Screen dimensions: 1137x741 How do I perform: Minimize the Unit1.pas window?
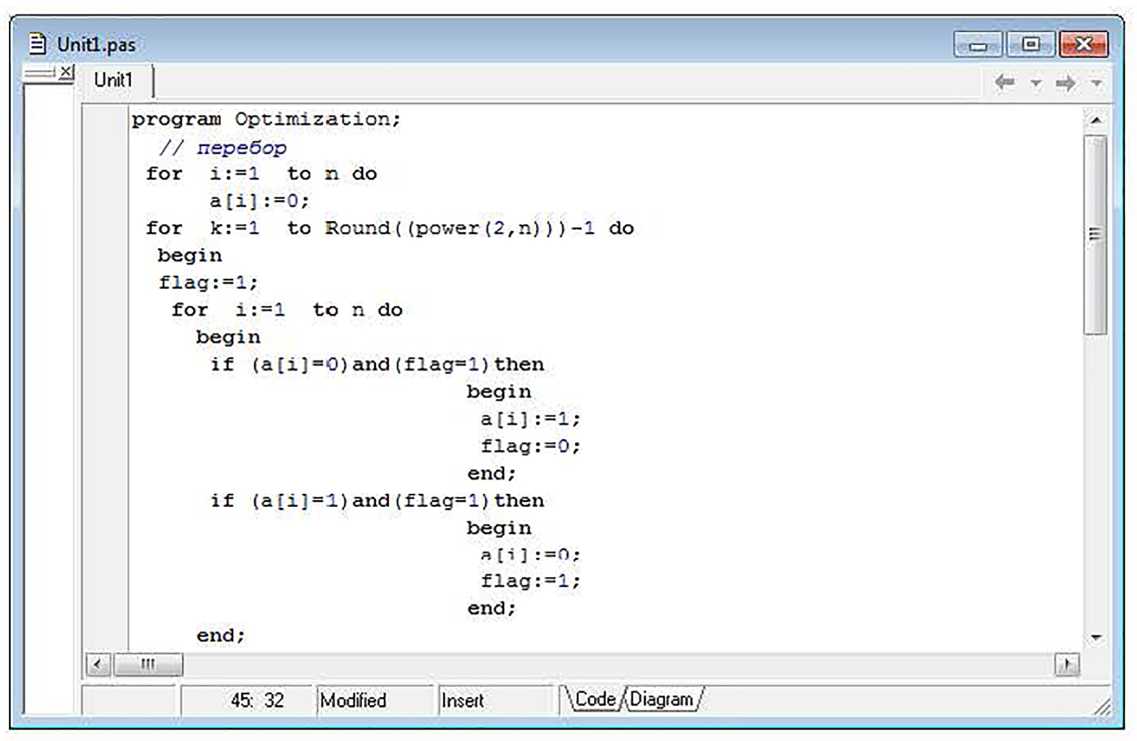977,45
